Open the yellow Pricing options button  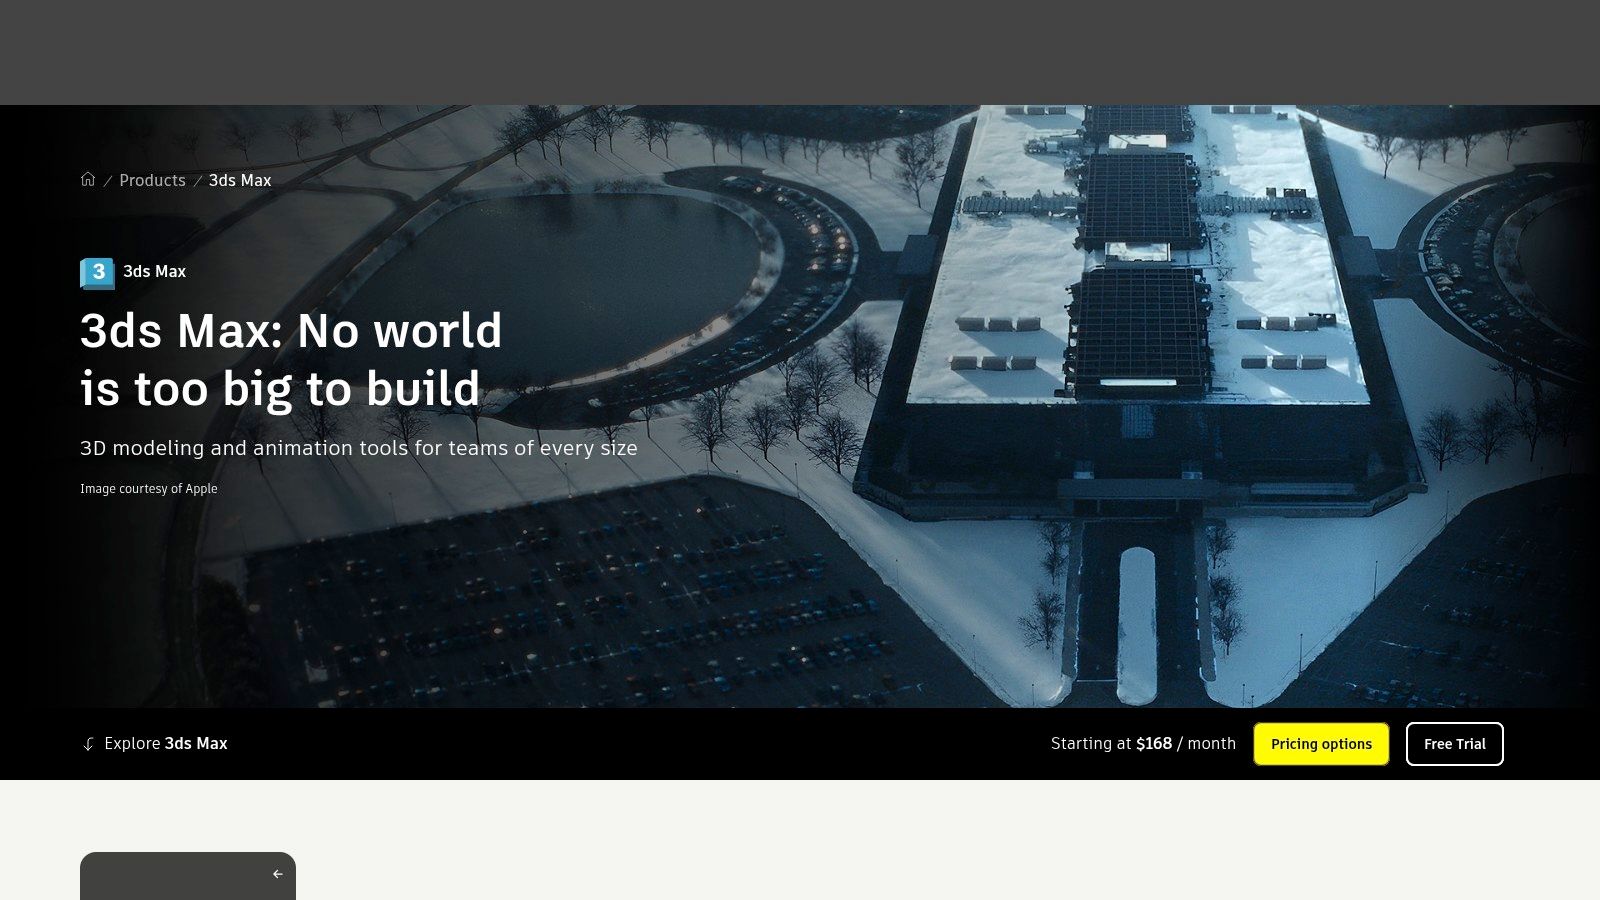1321,744
